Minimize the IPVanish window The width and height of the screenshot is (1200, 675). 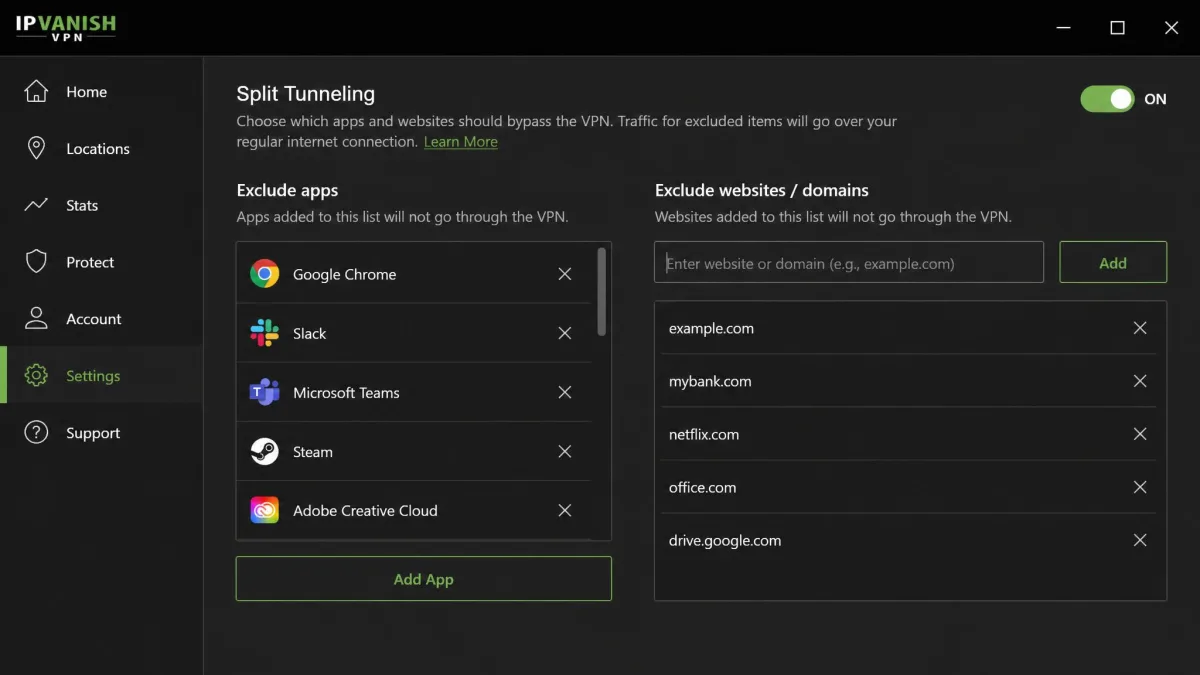[x=1065, y=28]
